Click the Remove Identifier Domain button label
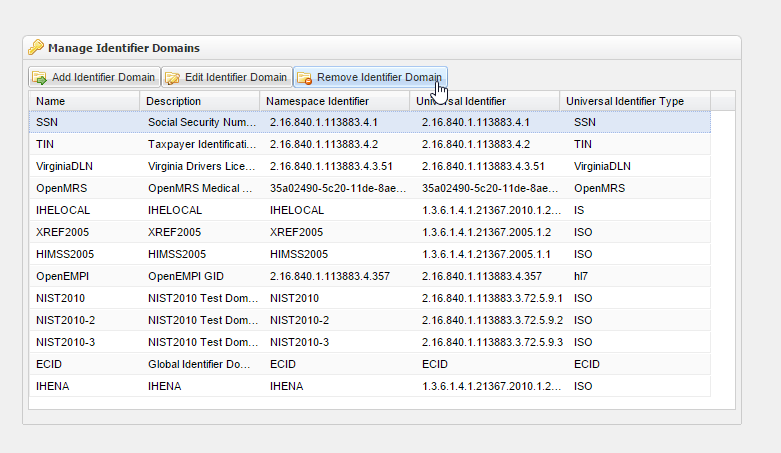The height and width of the screenshot is (453, 781). [x=379, y=77]
